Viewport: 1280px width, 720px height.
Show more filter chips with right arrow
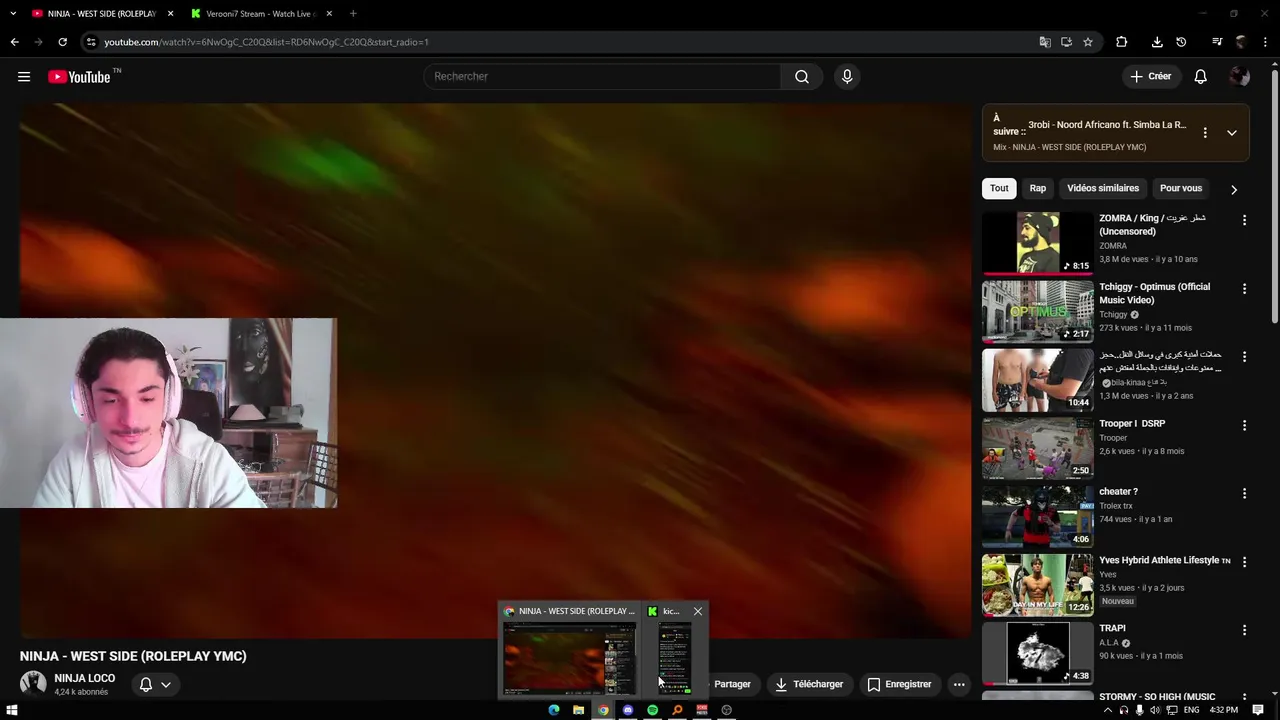click(1233, 189)
